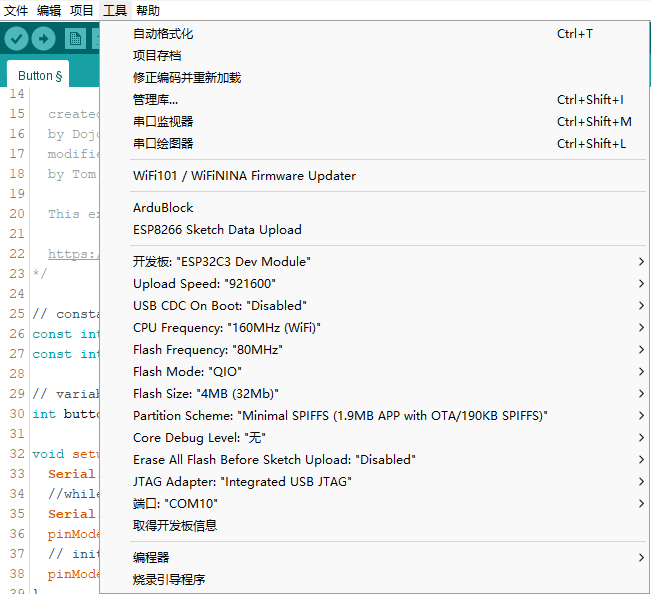Expand the 编程器 programmer submenu

click(x=151, y=558)
